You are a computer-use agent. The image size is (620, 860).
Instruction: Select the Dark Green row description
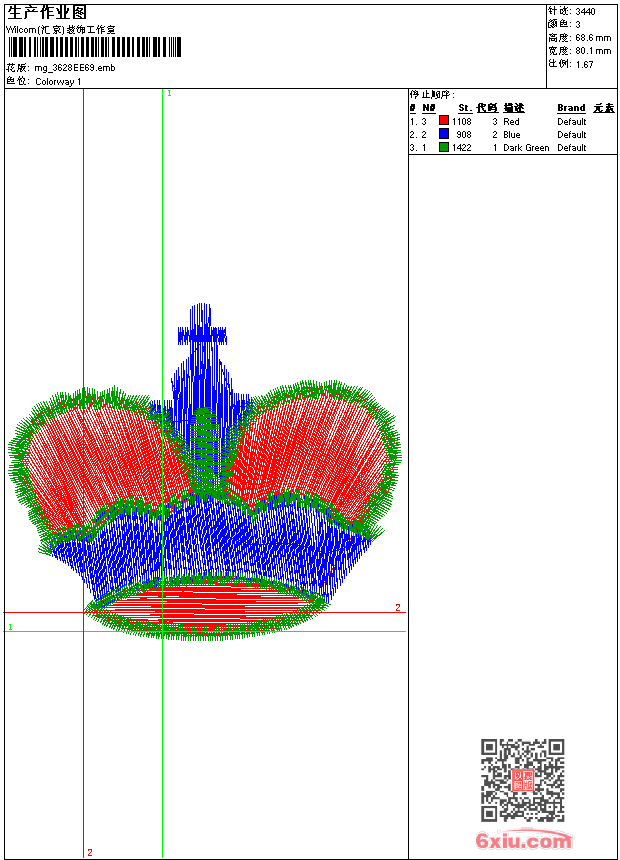pos(526,148)
